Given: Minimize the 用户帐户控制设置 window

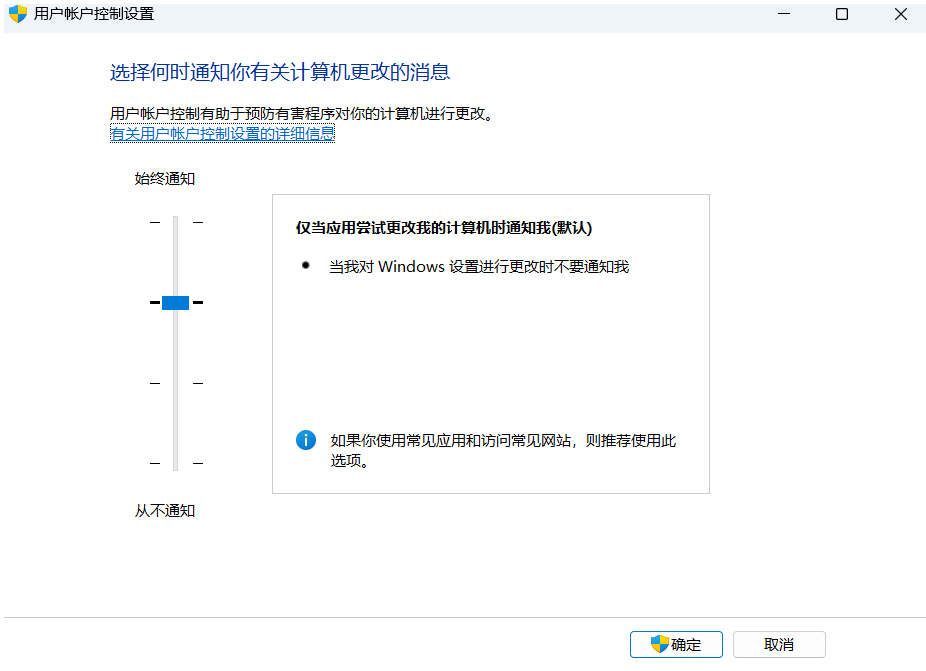Looking at the screenshot, I should 784,14.
